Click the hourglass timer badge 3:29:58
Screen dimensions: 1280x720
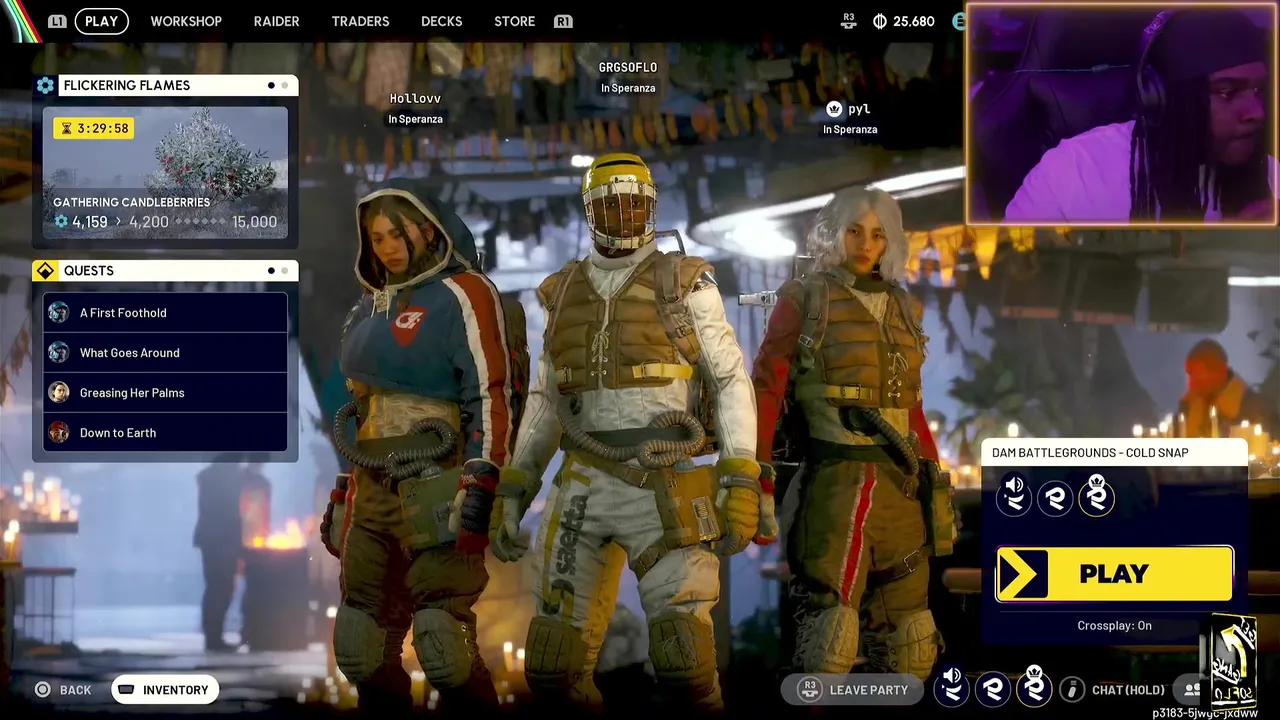click(93, 128)
